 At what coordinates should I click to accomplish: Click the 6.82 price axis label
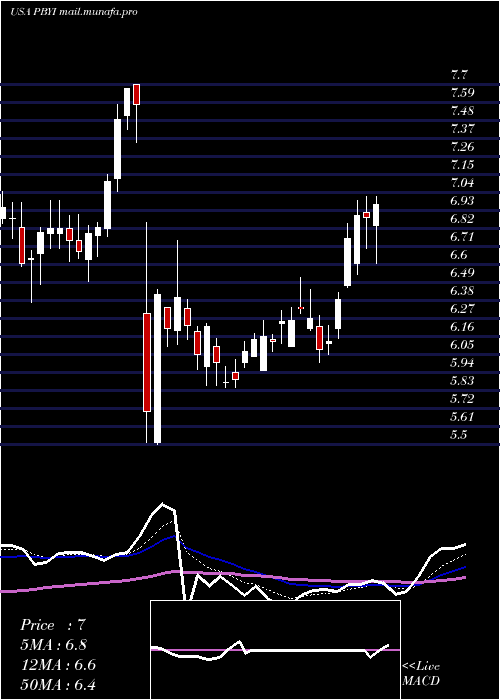tap(462, 218)
